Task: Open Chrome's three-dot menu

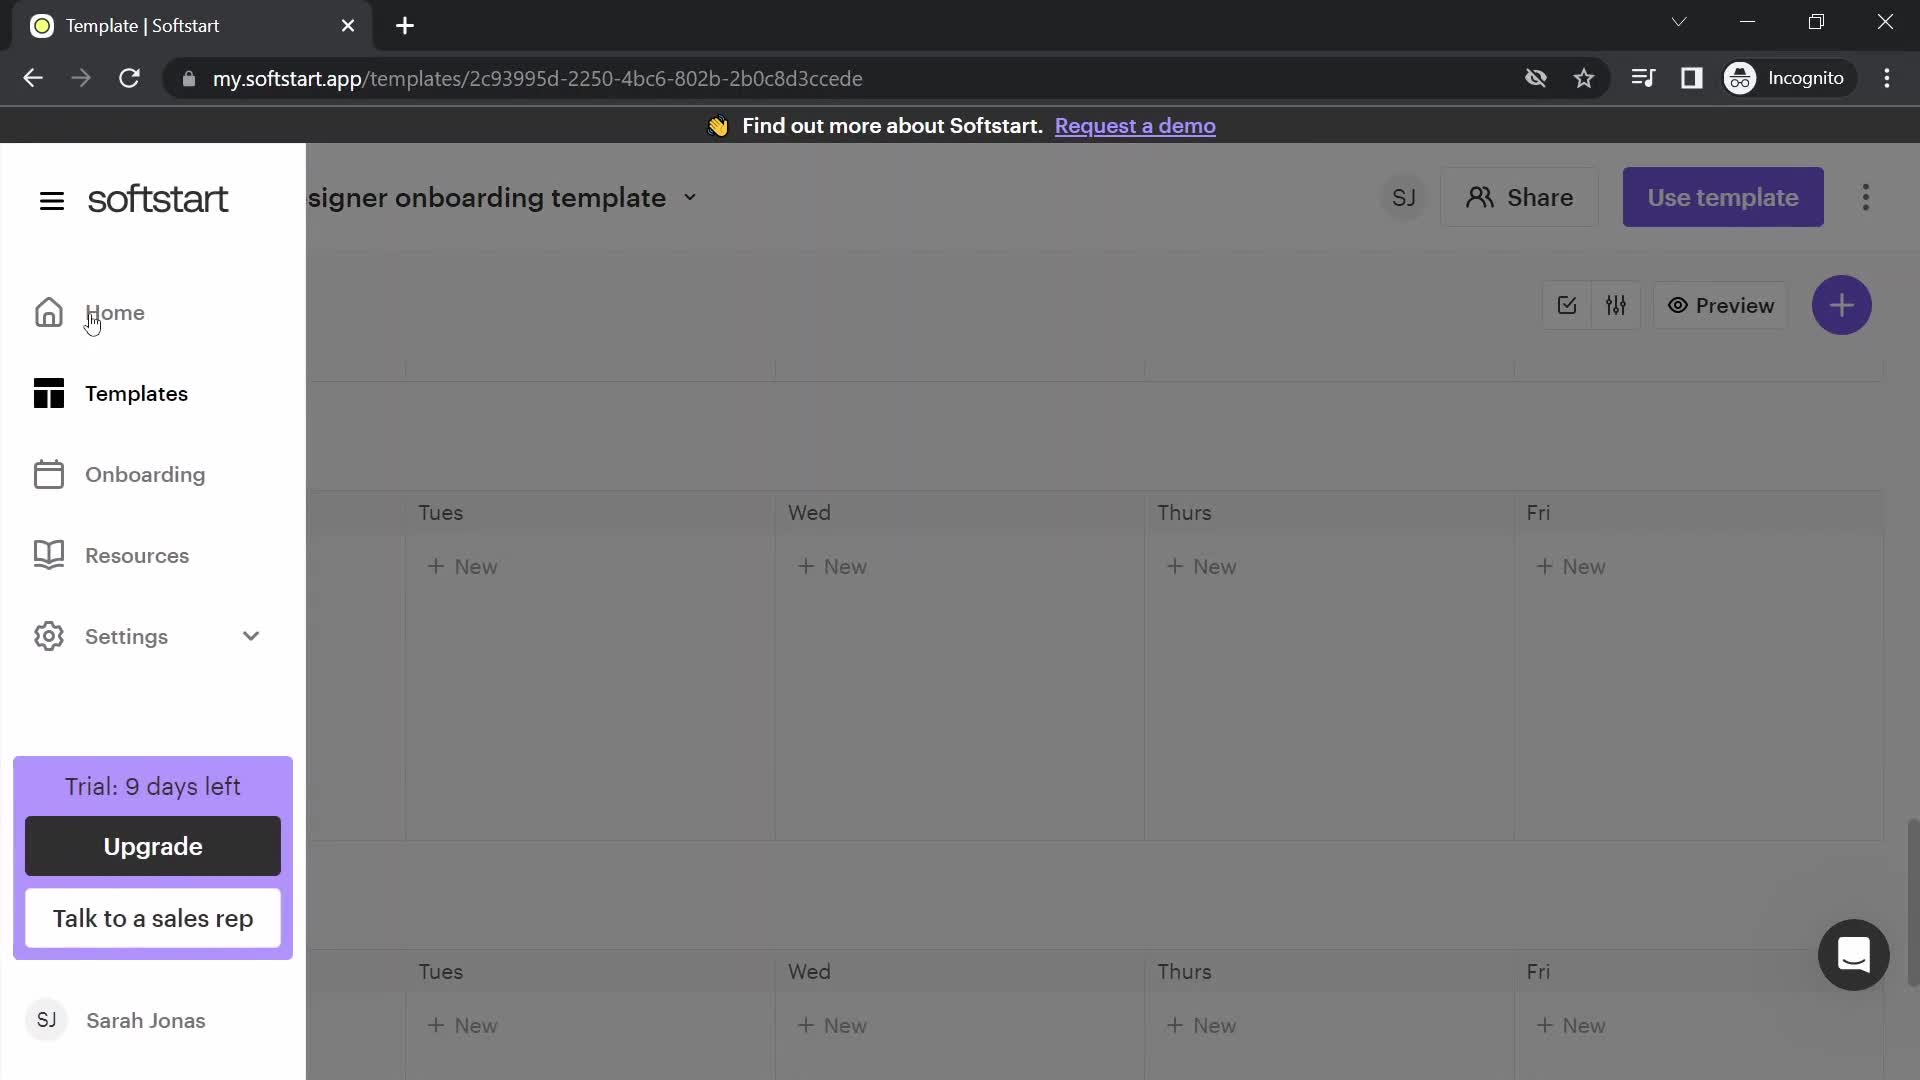Action: coord(1887,78)
